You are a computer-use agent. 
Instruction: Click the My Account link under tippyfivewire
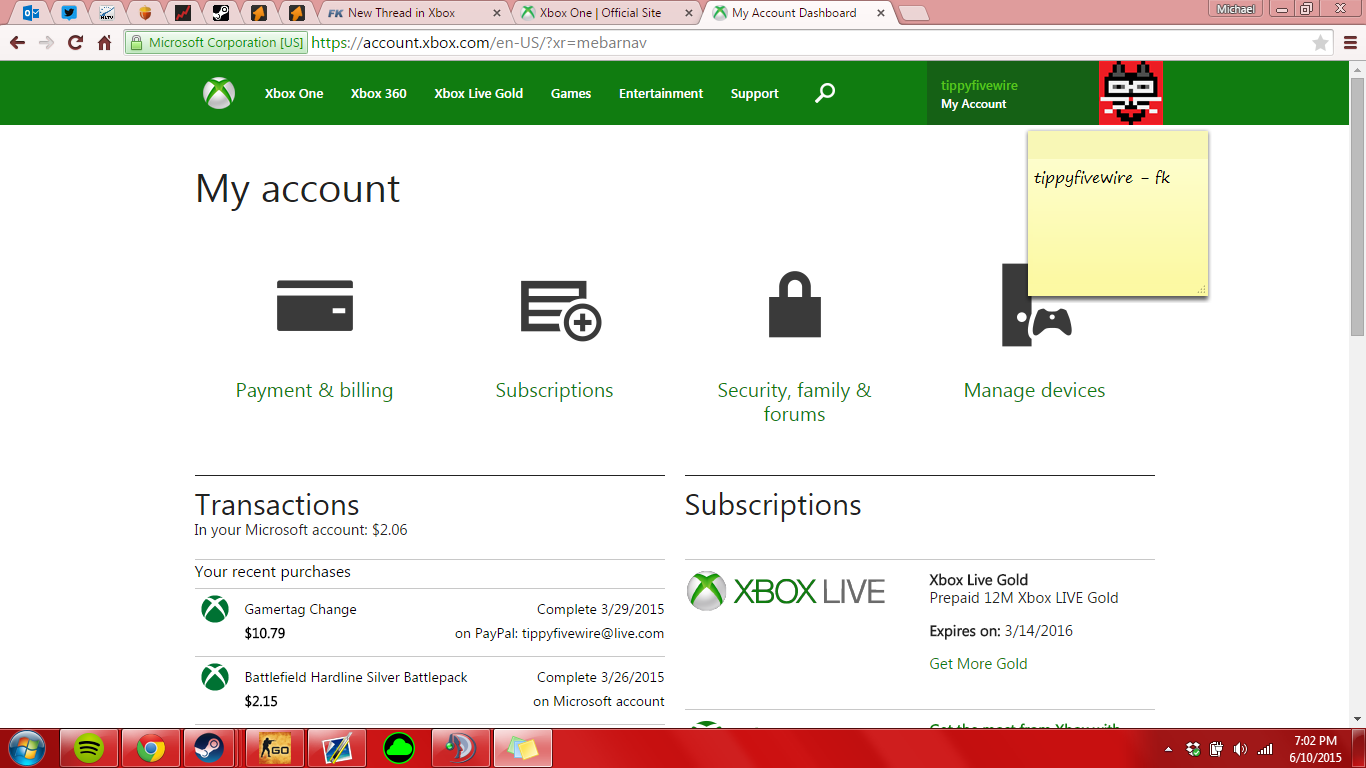[974, 104]
